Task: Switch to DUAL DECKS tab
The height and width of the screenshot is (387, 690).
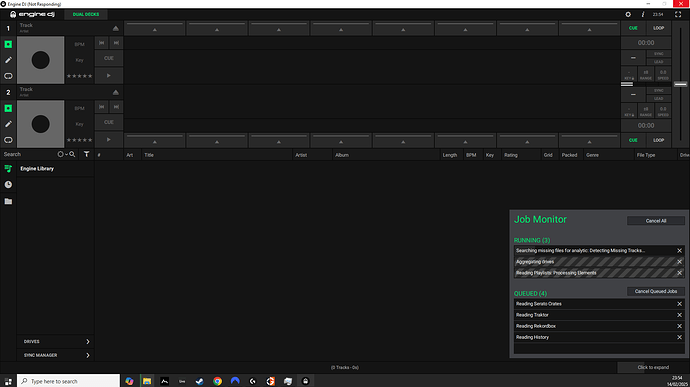Action: [x=86, y=15]
